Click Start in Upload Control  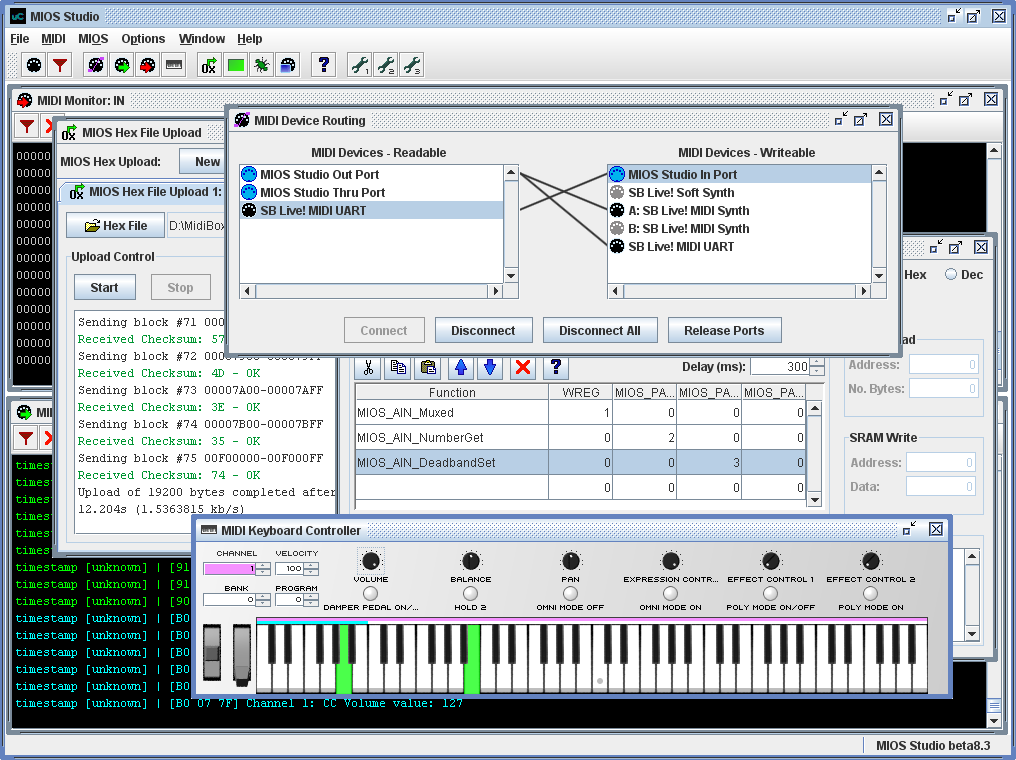[104, 288]
